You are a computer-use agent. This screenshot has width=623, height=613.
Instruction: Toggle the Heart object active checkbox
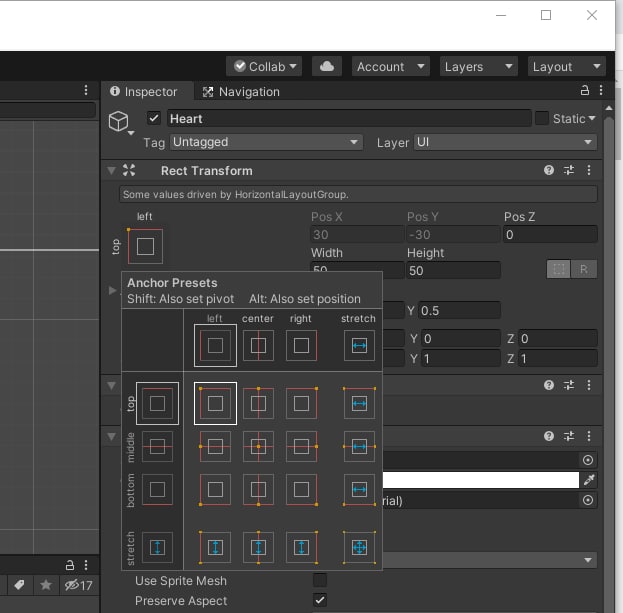point(154,118)
